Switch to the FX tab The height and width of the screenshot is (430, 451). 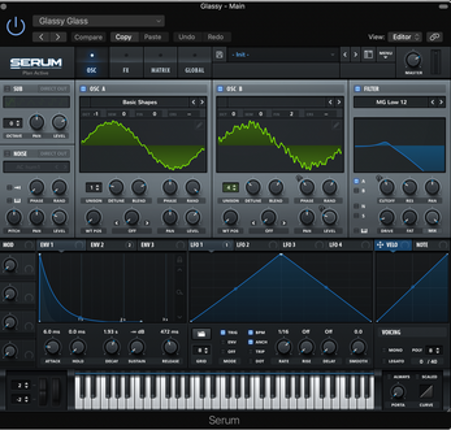126,63
